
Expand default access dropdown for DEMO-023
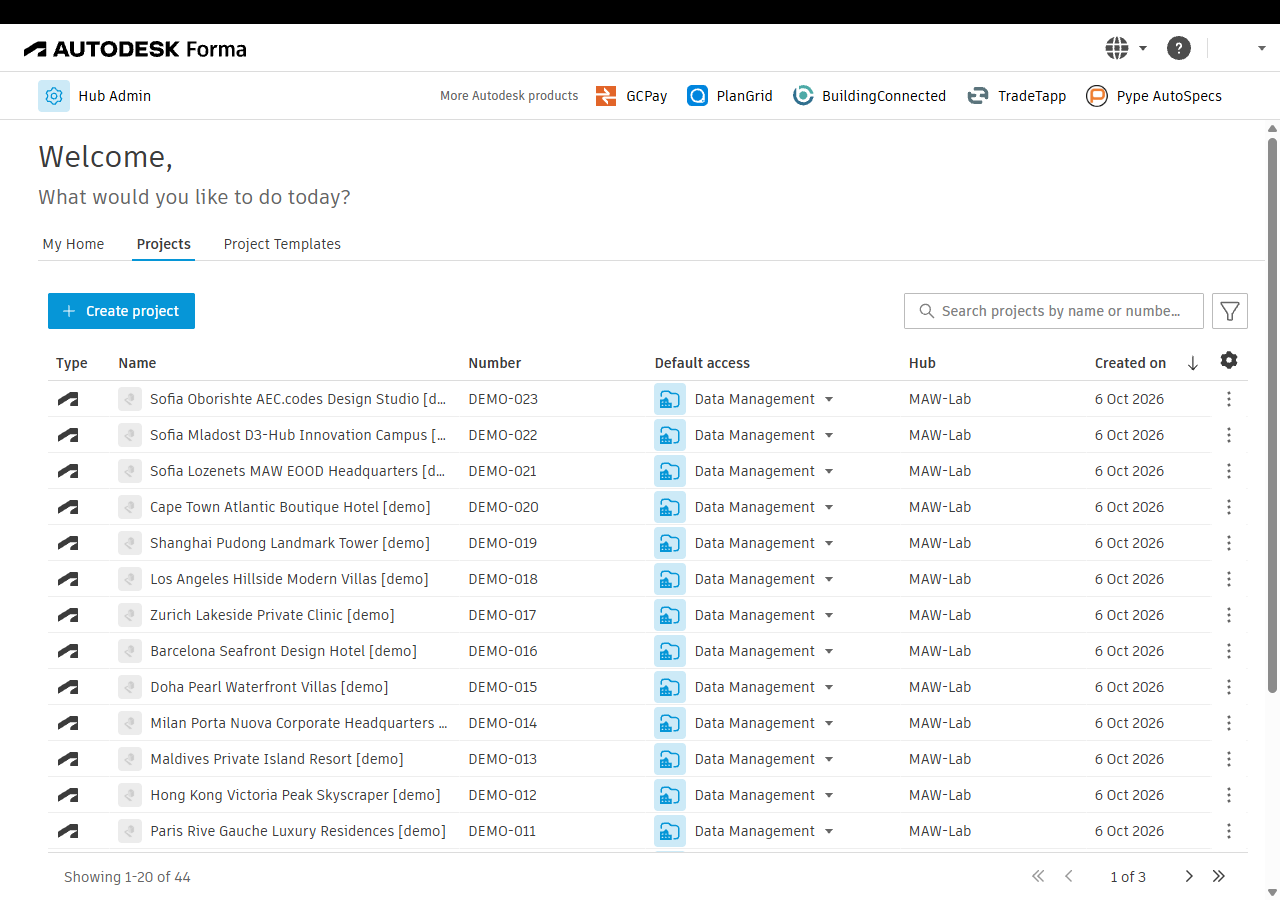tap(829, 399)
